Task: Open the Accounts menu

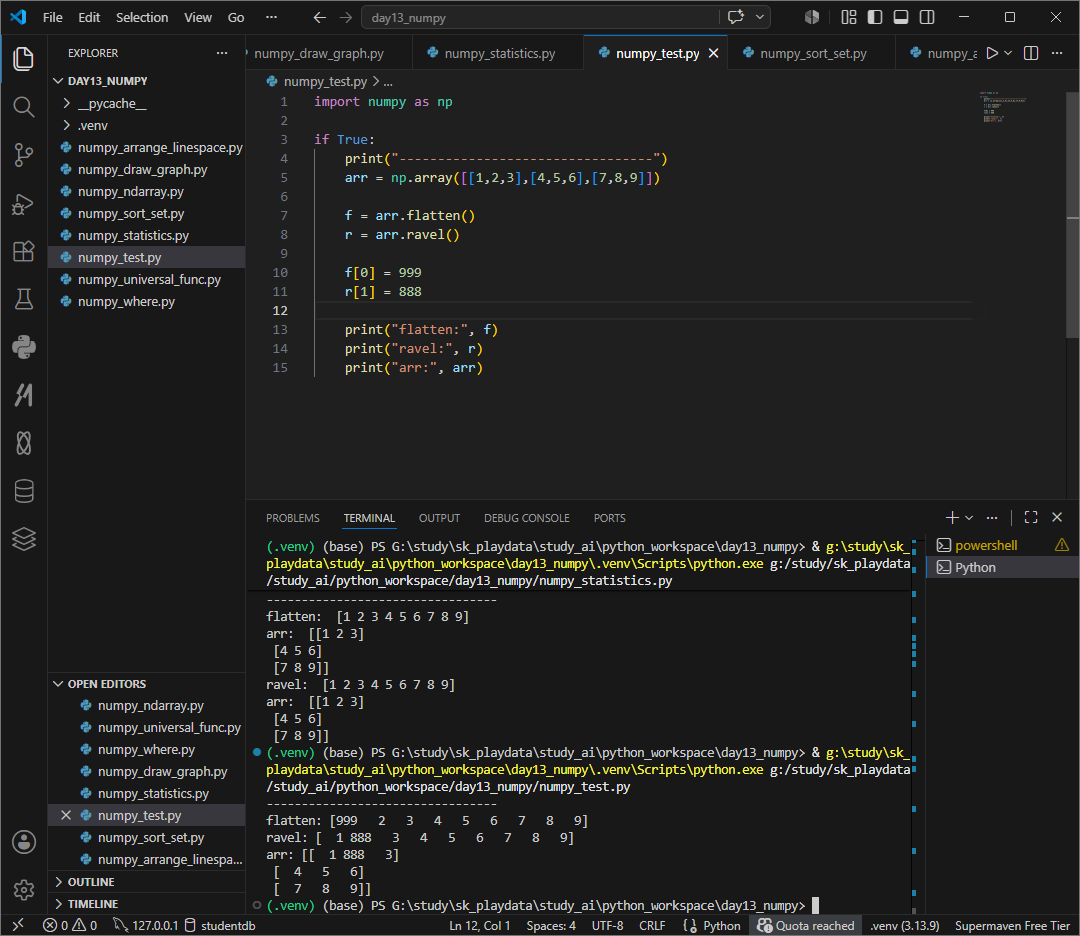Action: (x=23, y=842)
